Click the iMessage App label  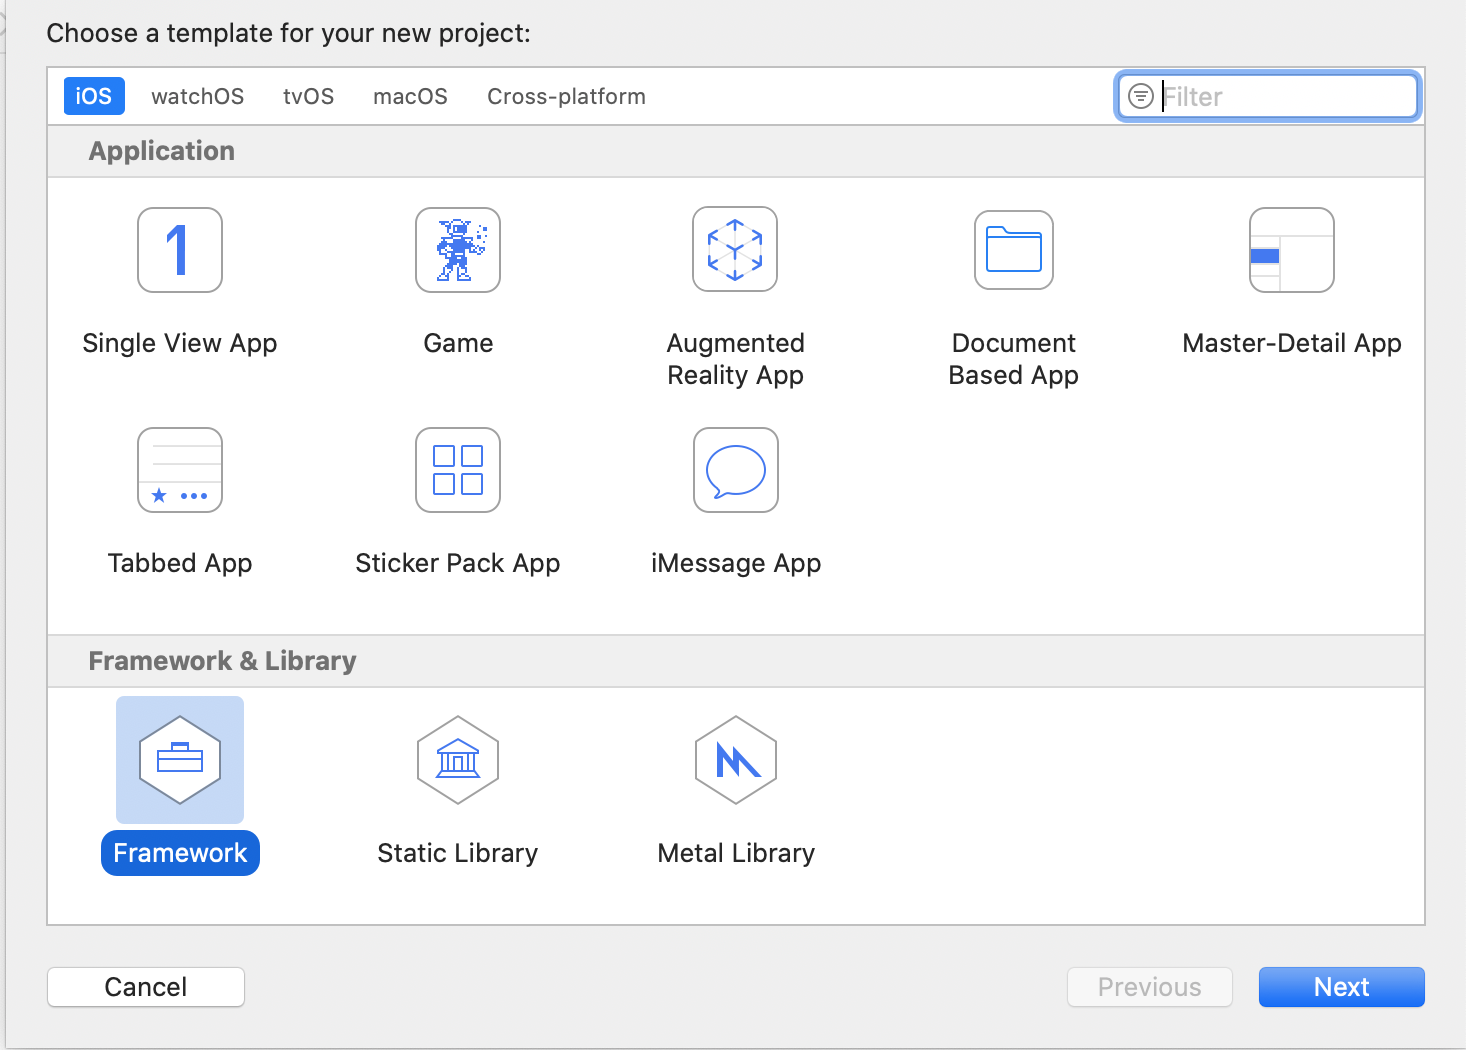736,563
